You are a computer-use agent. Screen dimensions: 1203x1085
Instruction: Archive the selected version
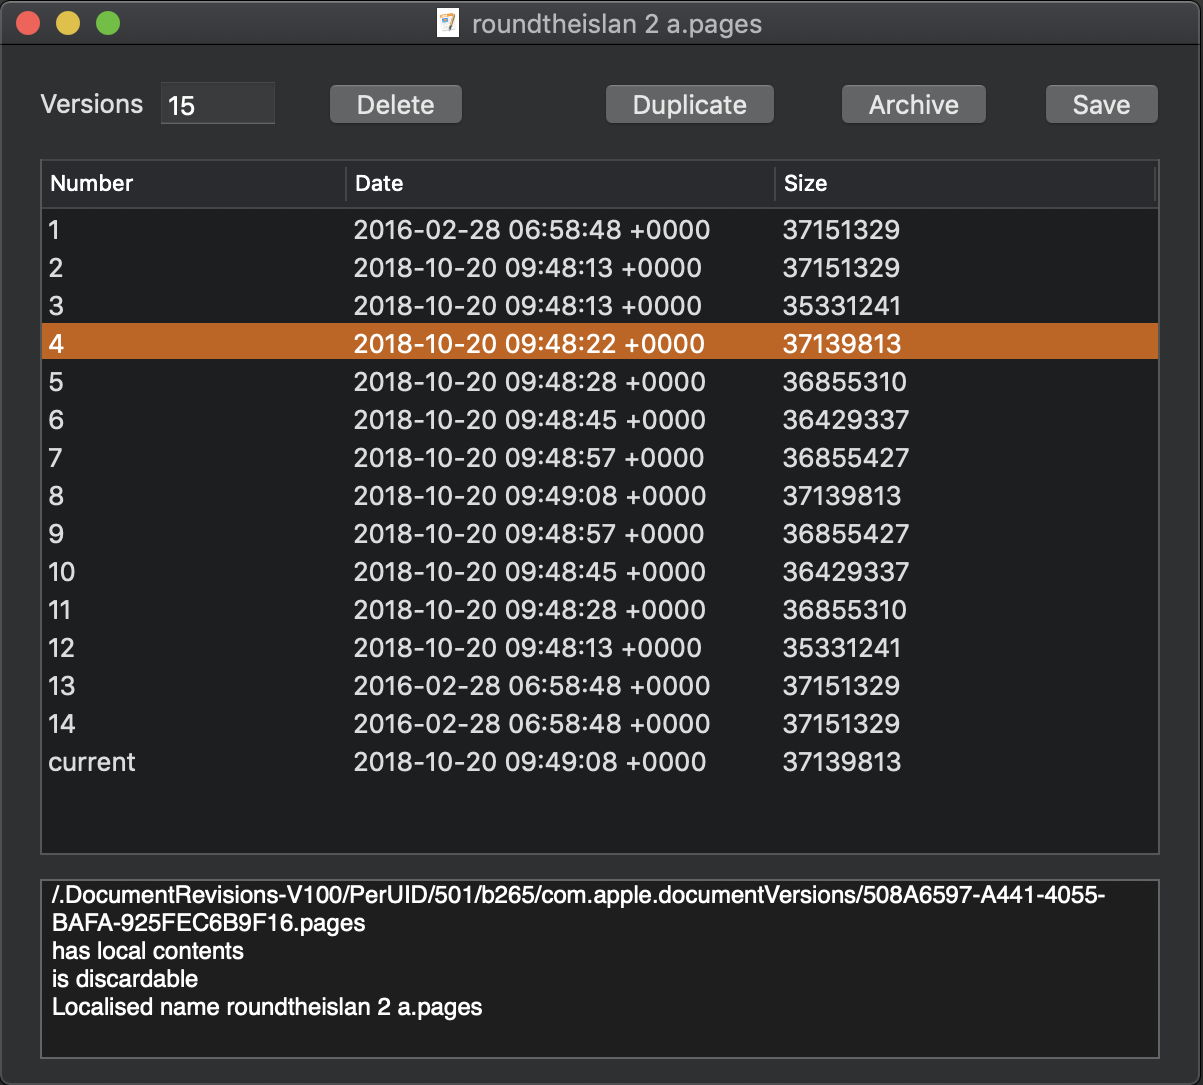pos(913,105)
